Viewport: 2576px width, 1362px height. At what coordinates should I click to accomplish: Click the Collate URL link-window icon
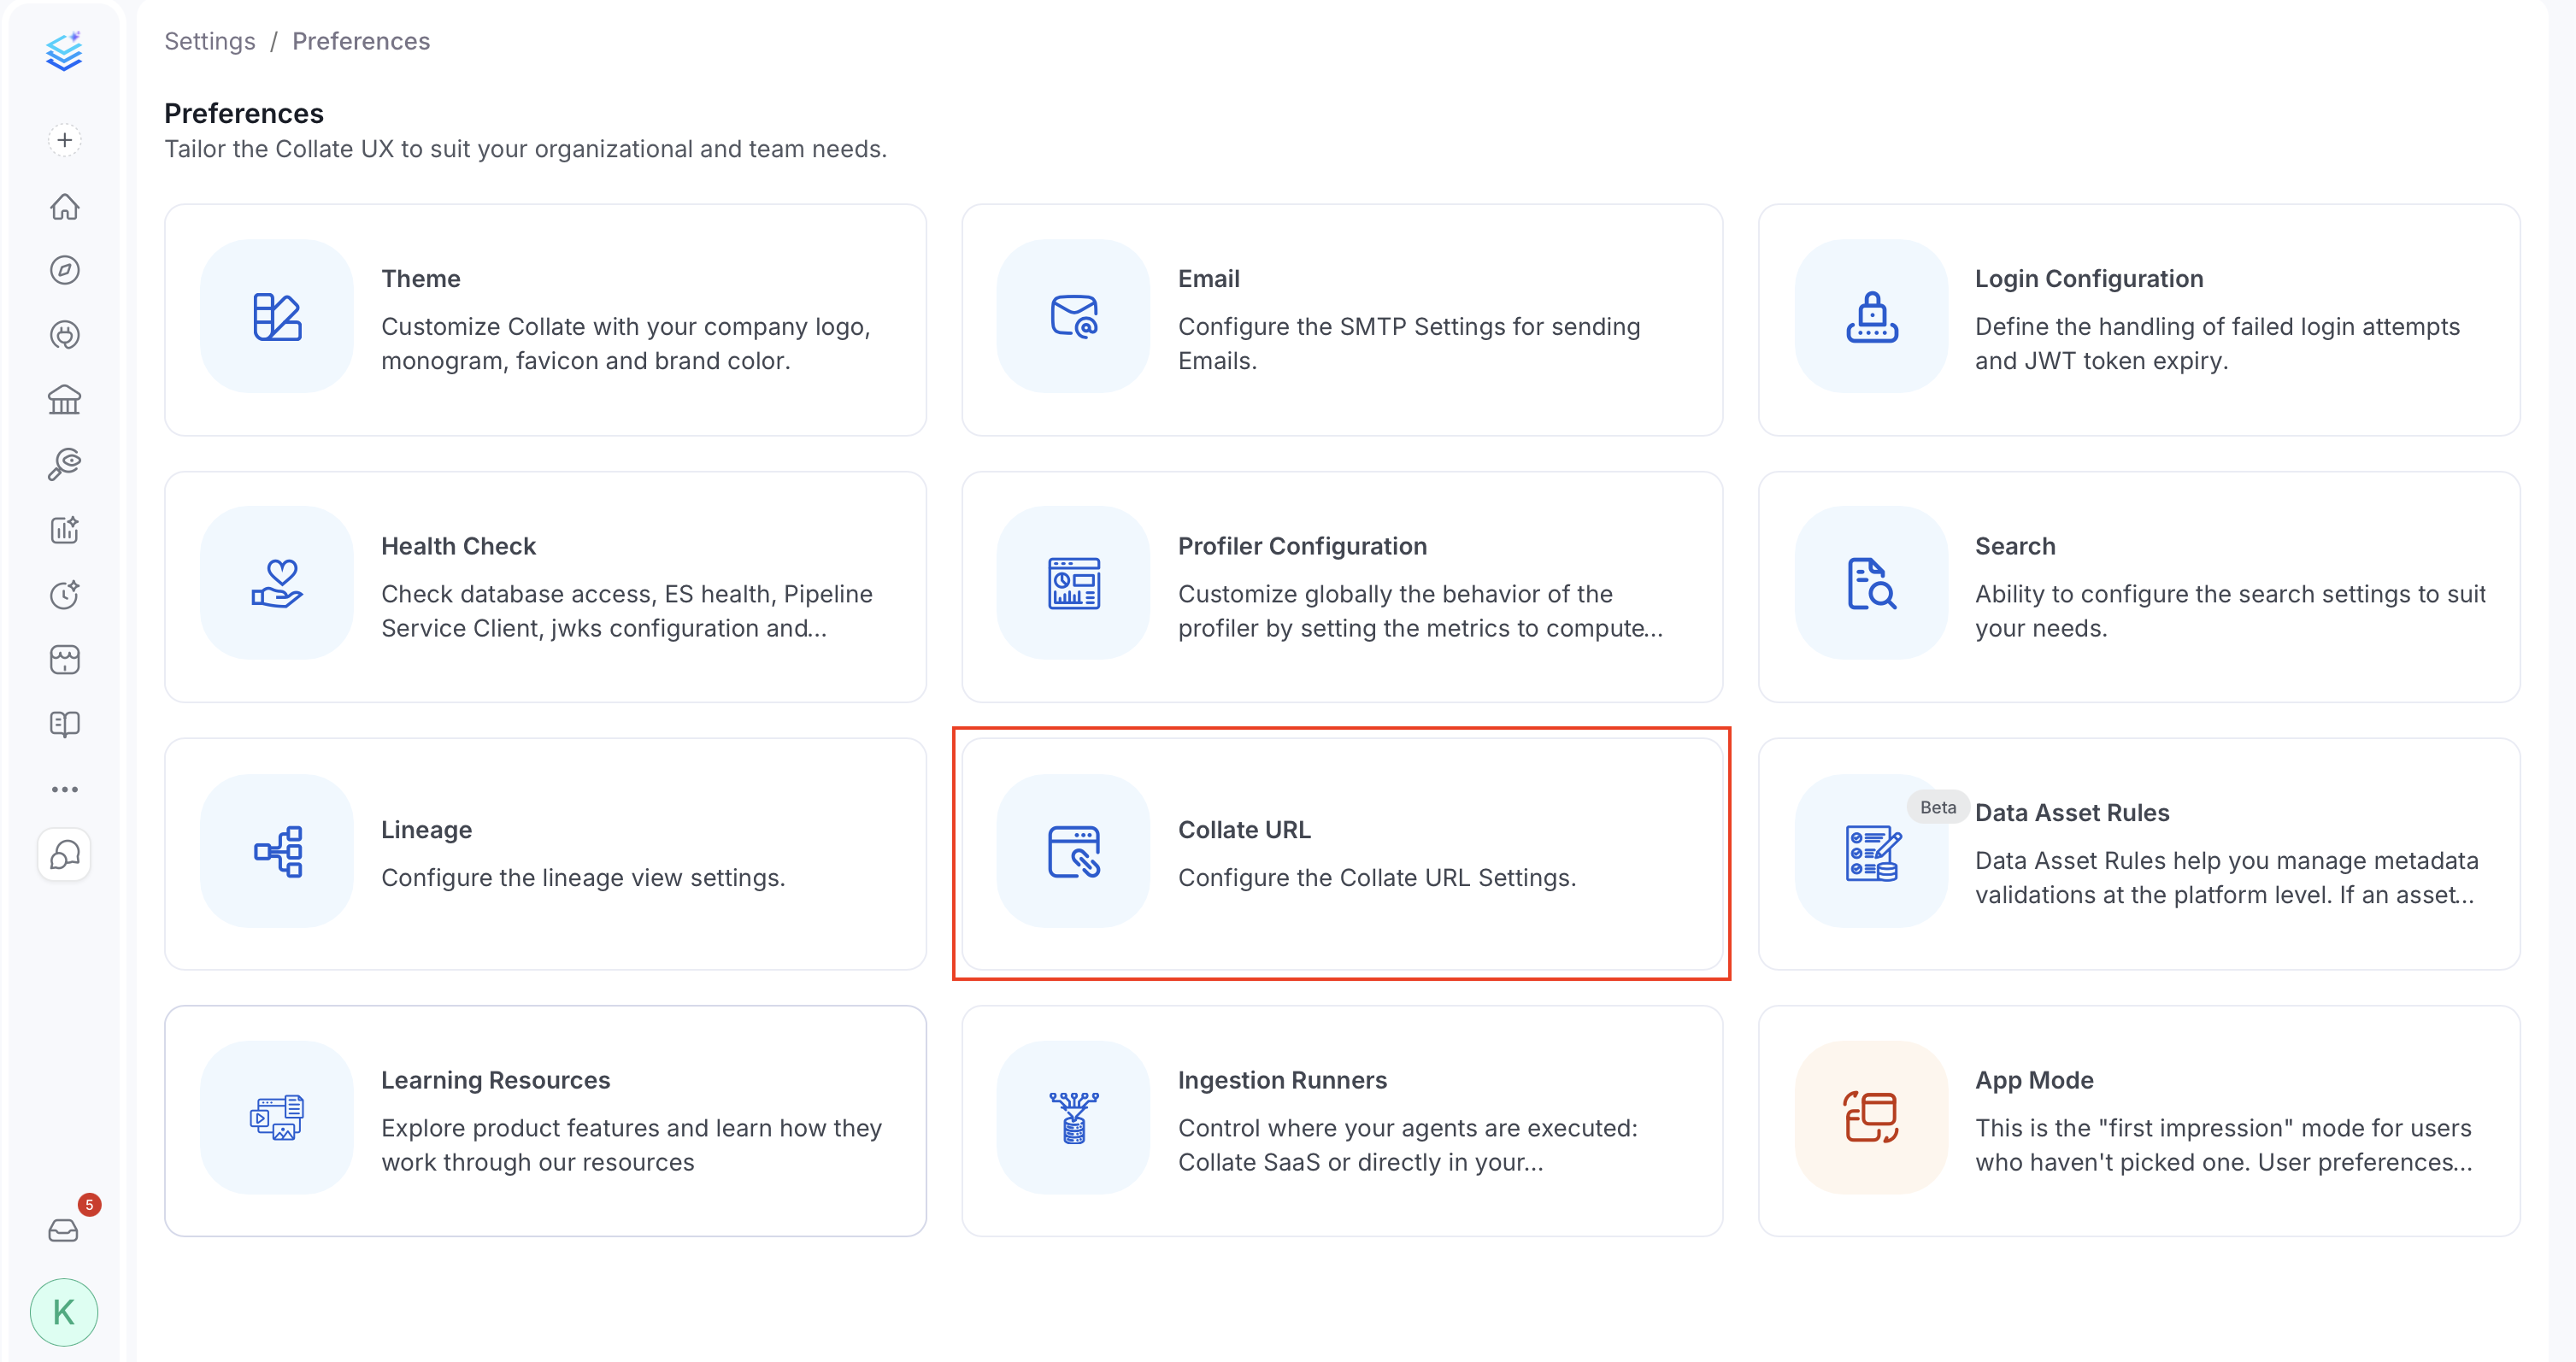[x=1074, y=851]
